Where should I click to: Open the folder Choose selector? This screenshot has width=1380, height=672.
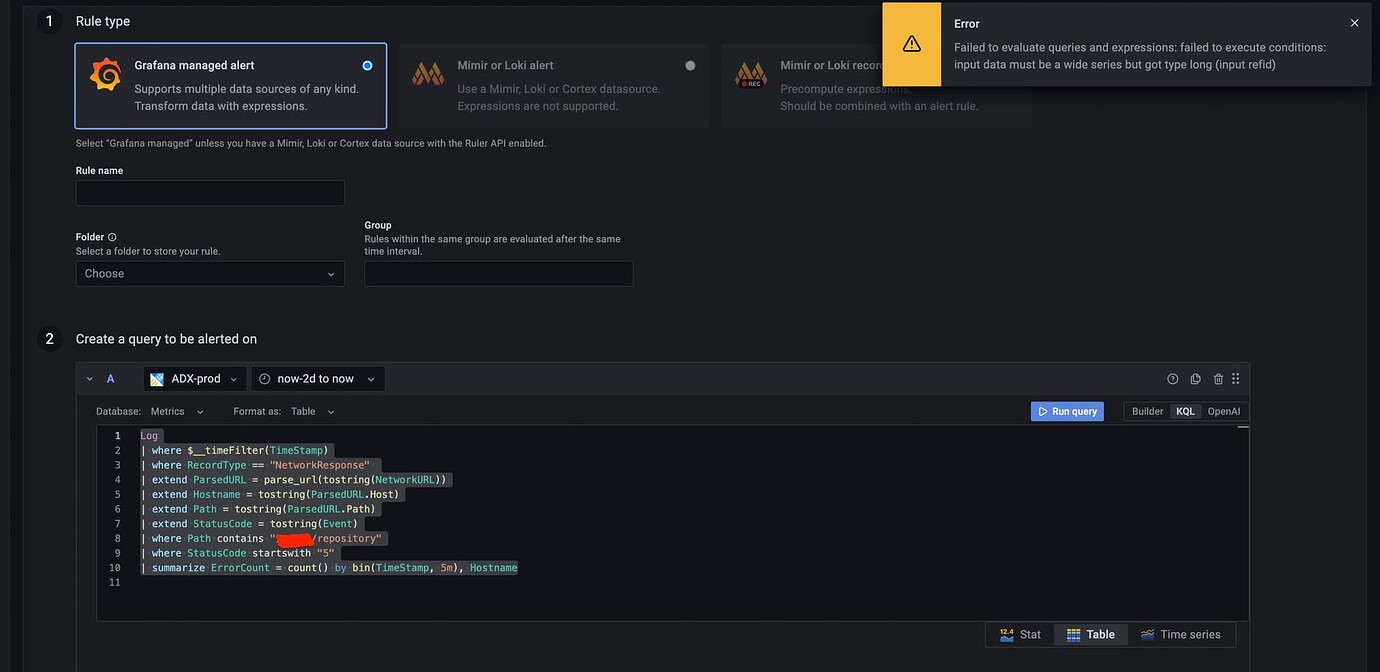(x=210, y=273)
